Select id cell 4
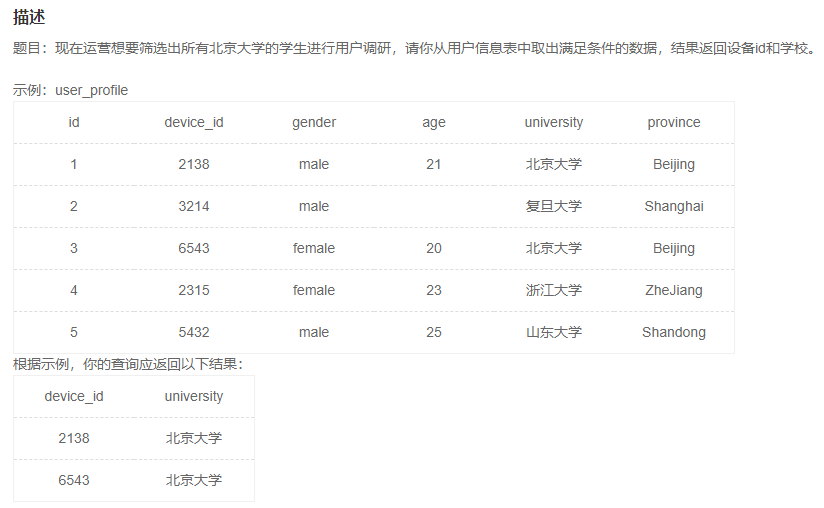 tap(74, 291)
